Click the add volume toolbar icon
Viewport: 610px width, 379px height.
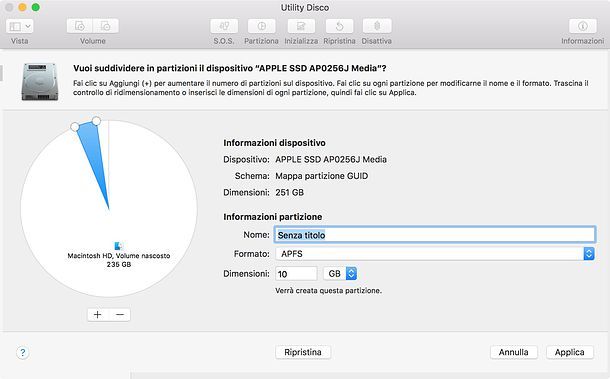[x=80, y=26]
